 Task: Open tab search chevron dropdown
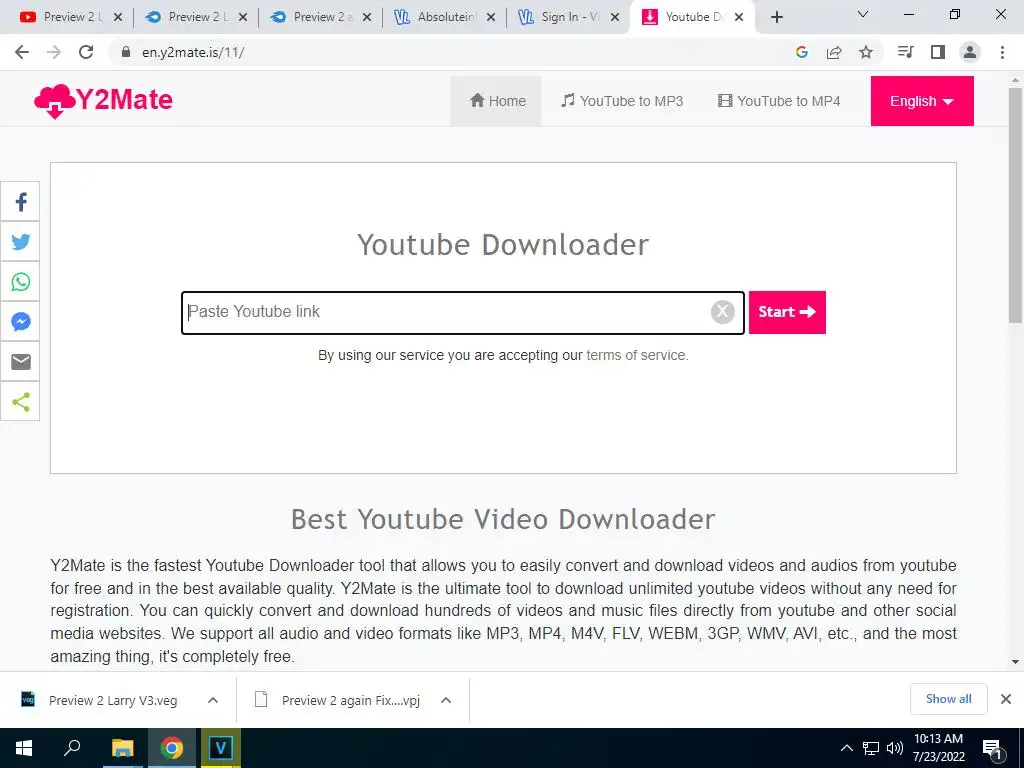tap(863, 14)
